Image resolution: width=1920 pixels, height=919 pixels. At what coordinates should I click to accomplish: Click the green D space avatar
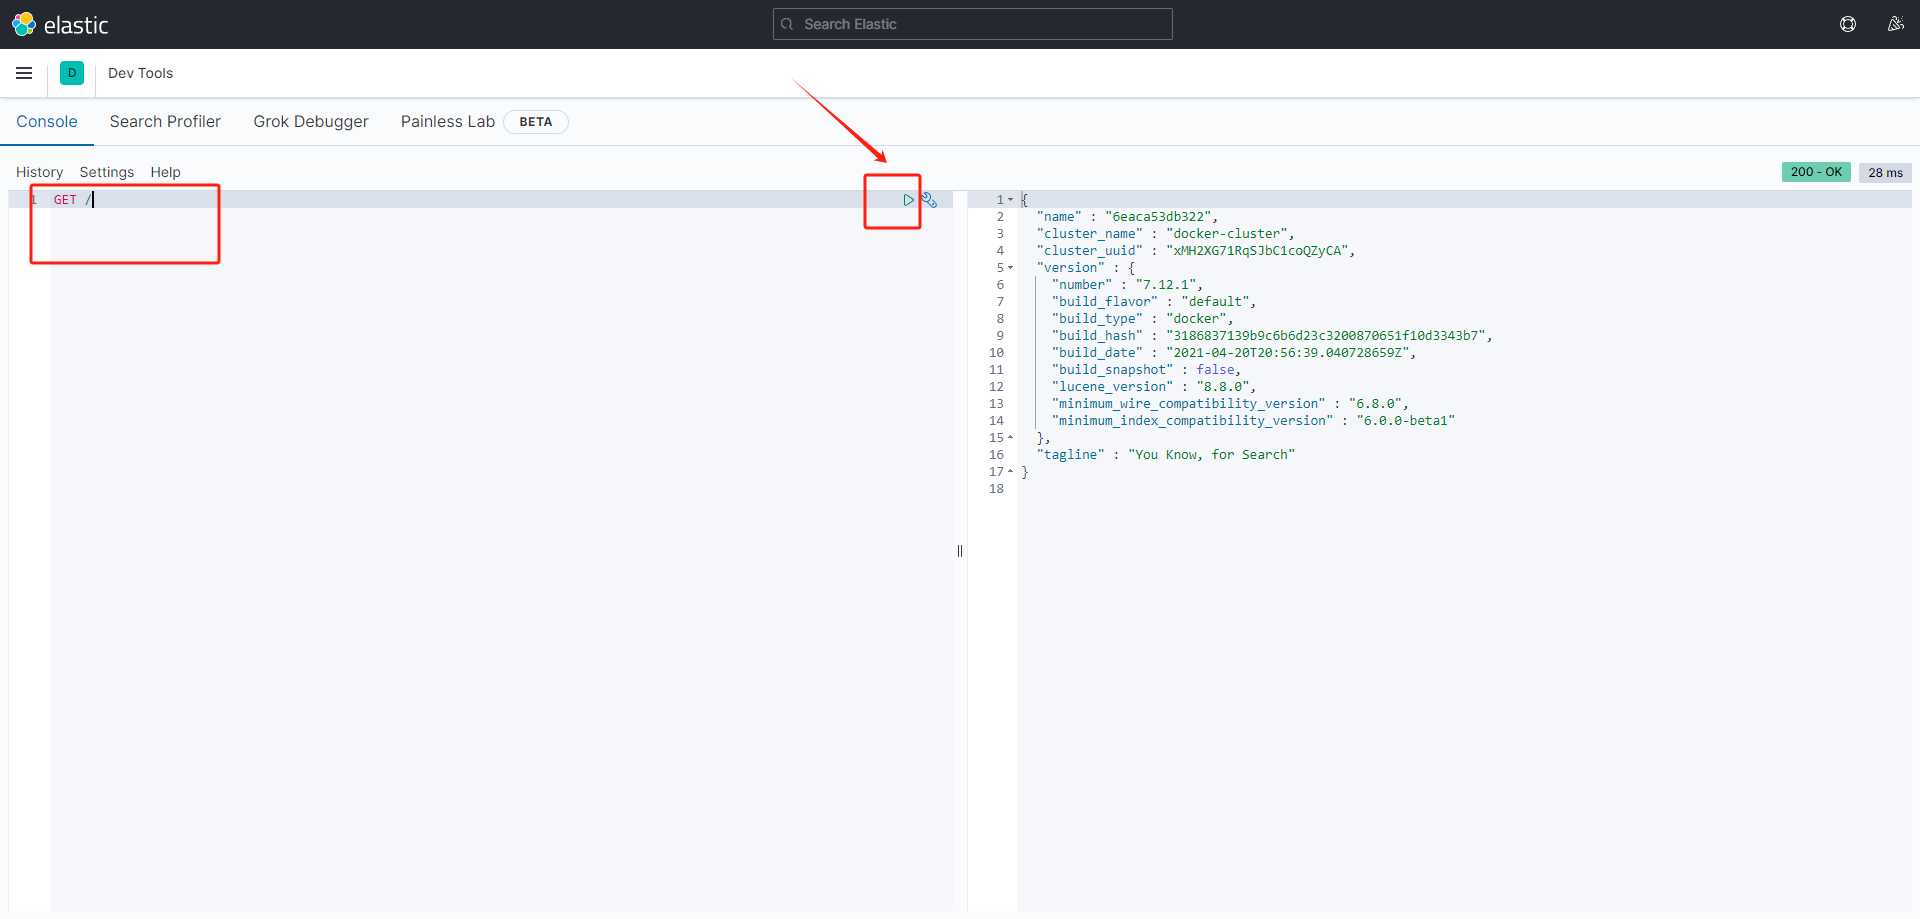tap(72, 73)
